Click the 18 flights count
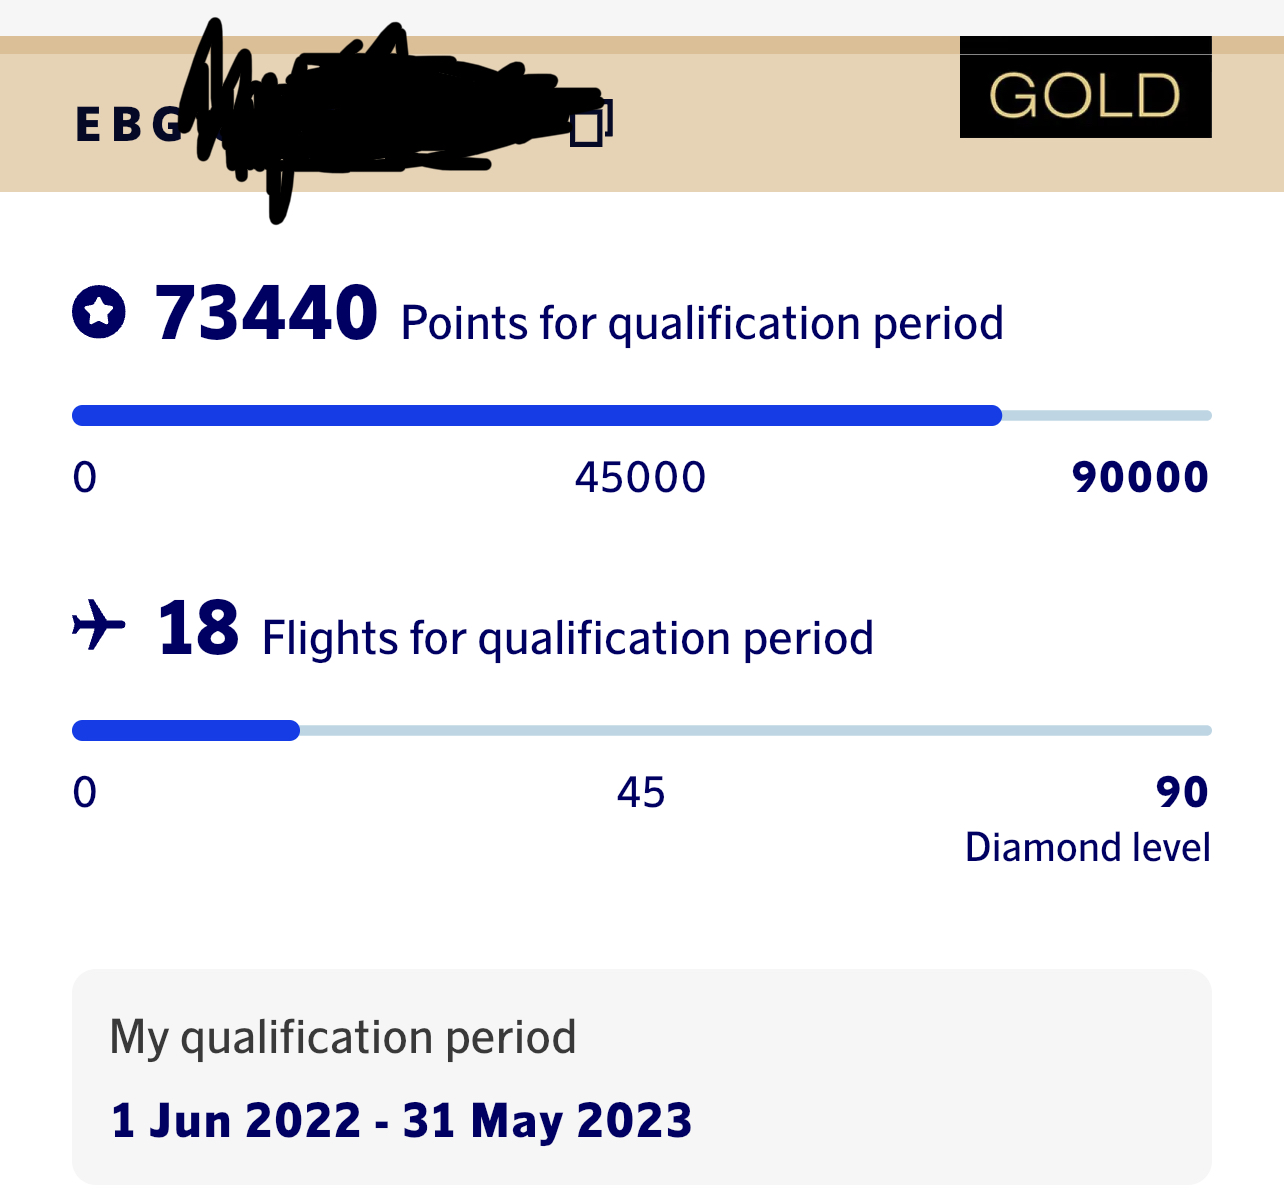Viewport: 1284px width, 1202px height. 198,629
